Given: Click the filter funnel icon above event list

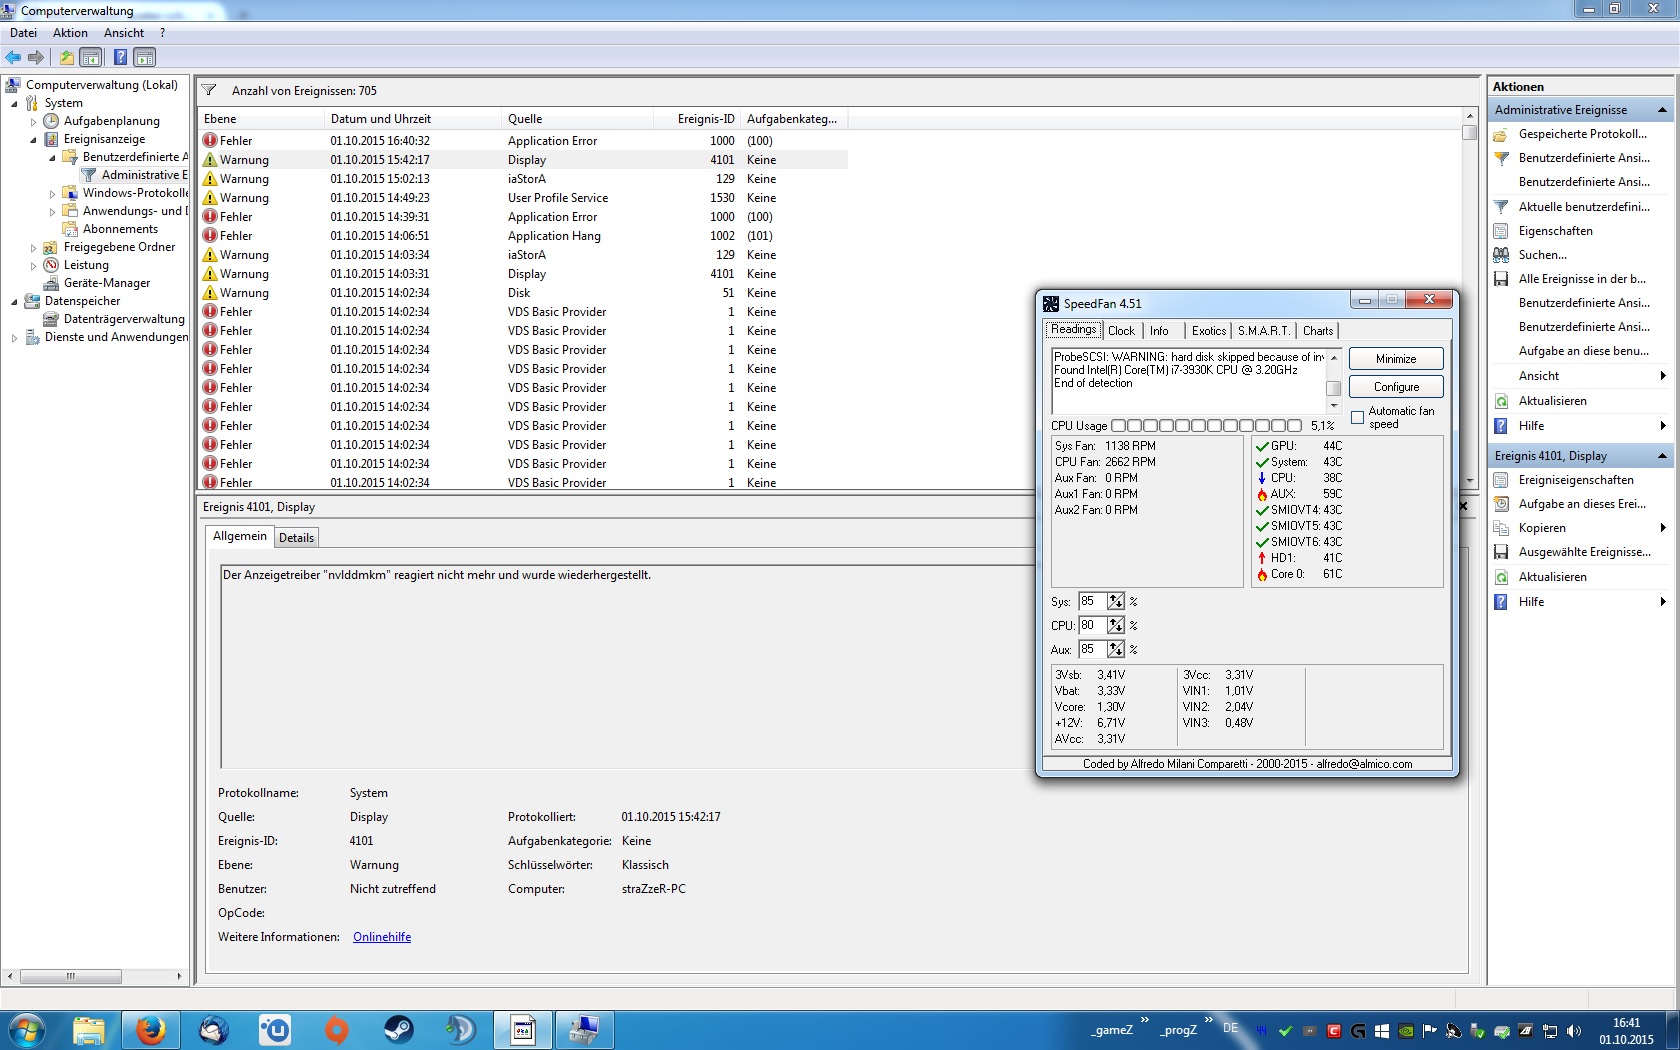Looking at the screenshot, I should (x=210, y=90).
